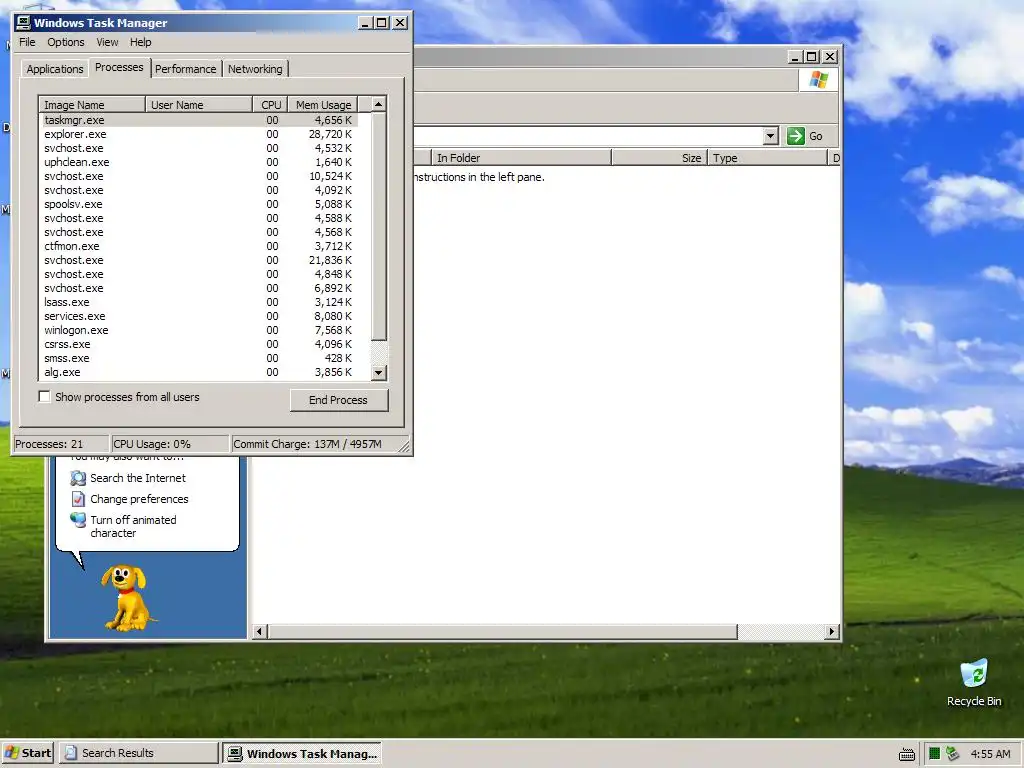The image size is (1024, 768).
Task: Select svchost.exe using 21,836 K memory
Action: point(199,260)
